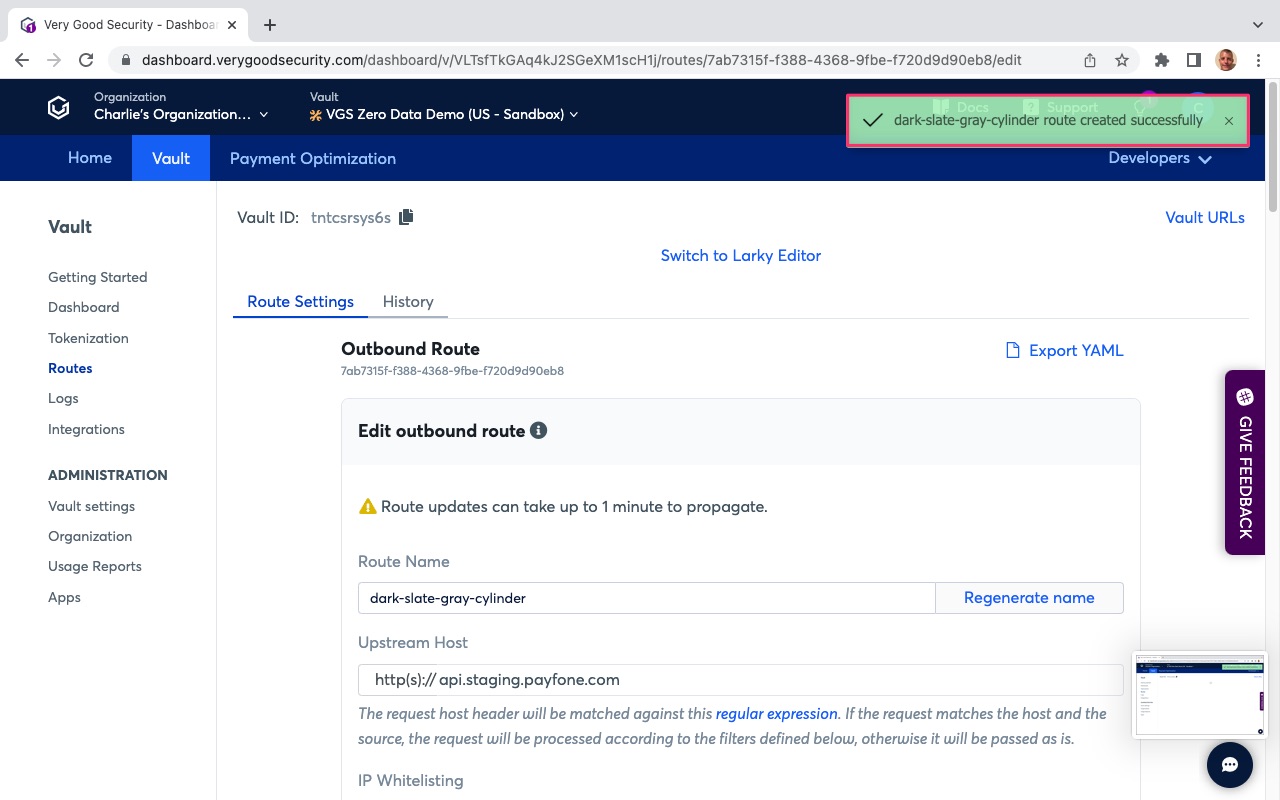
Task: Open Apps in the sidebar
Action: click(x=64, y=597)
